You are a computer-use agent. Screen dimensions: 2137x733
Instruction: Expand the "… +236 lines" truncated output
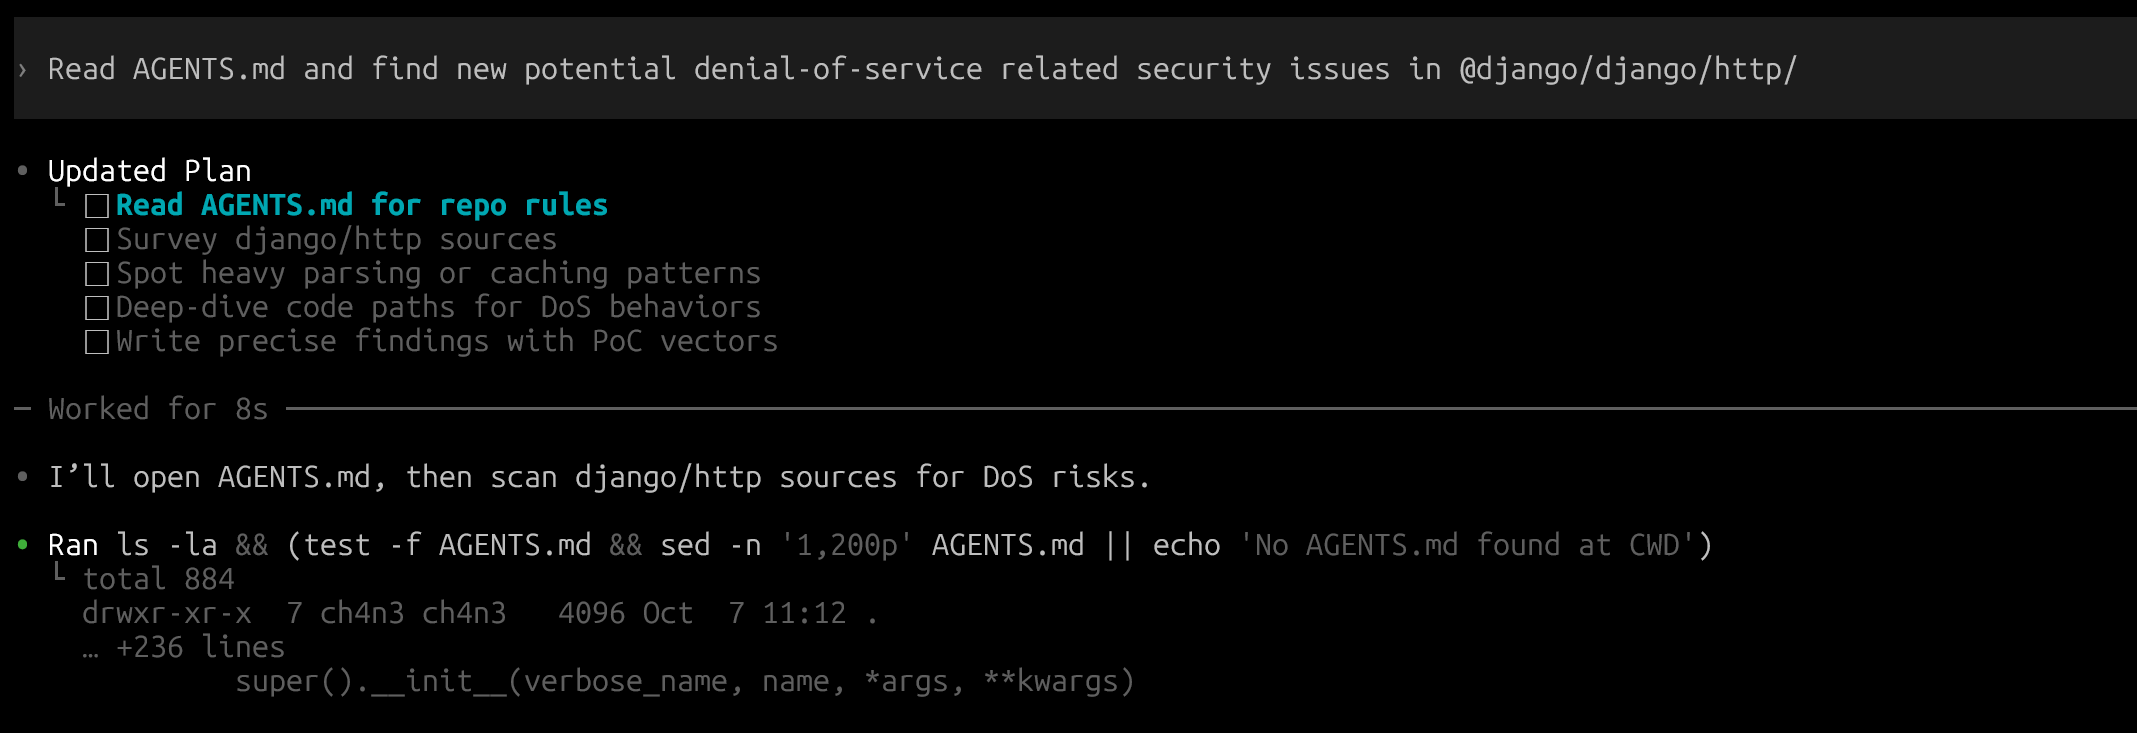coord(200,648)
